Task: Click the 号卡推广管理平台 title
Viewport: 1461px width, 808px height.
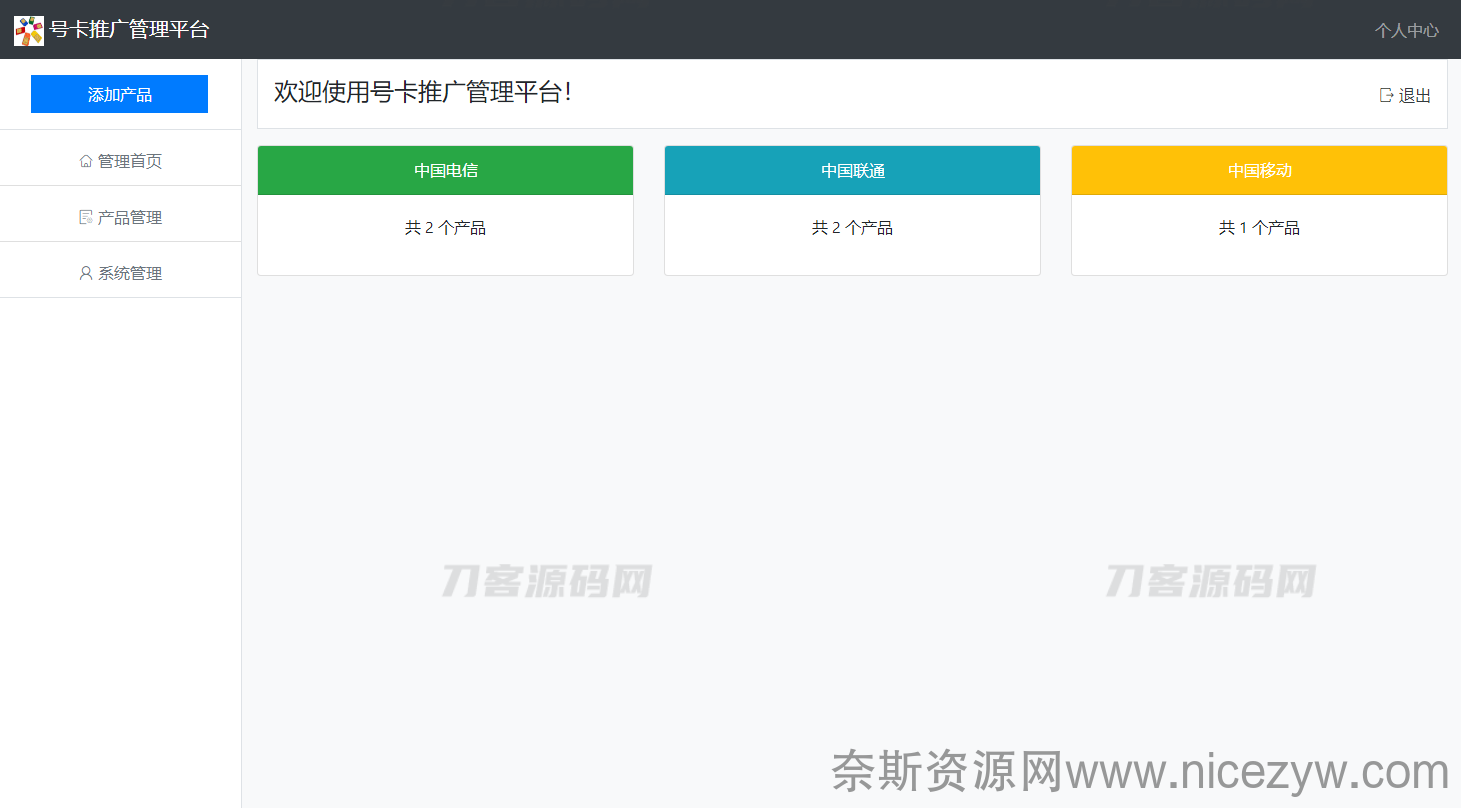Action: click(130, 30)
